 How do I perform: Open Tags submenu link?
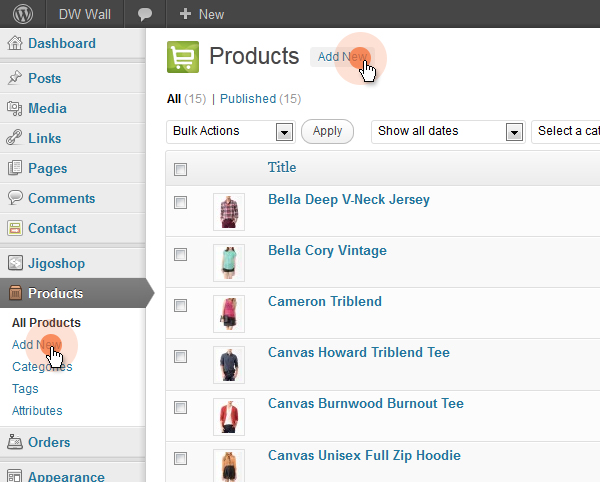[25, 389]
